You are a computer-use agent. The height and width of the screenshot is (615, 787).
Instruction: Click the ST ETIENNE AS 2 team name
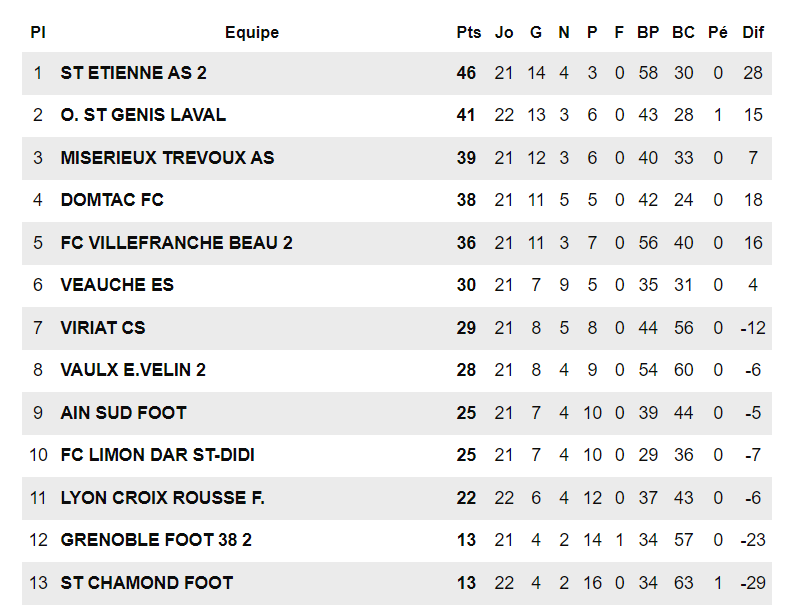click(x=133, y=73)
